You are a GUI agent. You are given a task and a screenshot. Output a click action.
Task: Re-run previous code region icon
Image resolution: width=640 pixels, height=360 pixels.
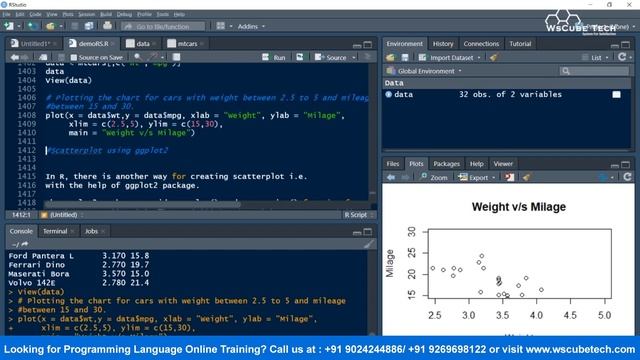[x=300, y=57]
